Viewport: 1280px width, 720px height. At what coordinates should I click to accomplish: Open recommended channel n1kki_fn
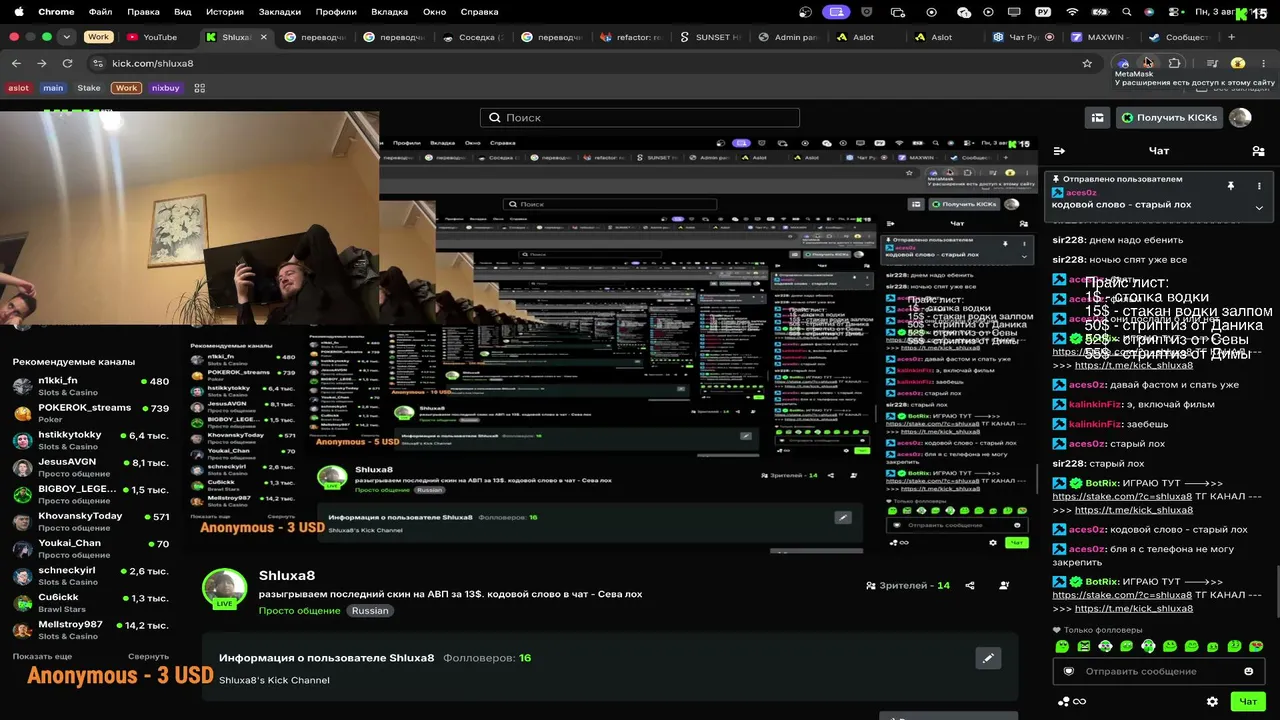point(90,386)
